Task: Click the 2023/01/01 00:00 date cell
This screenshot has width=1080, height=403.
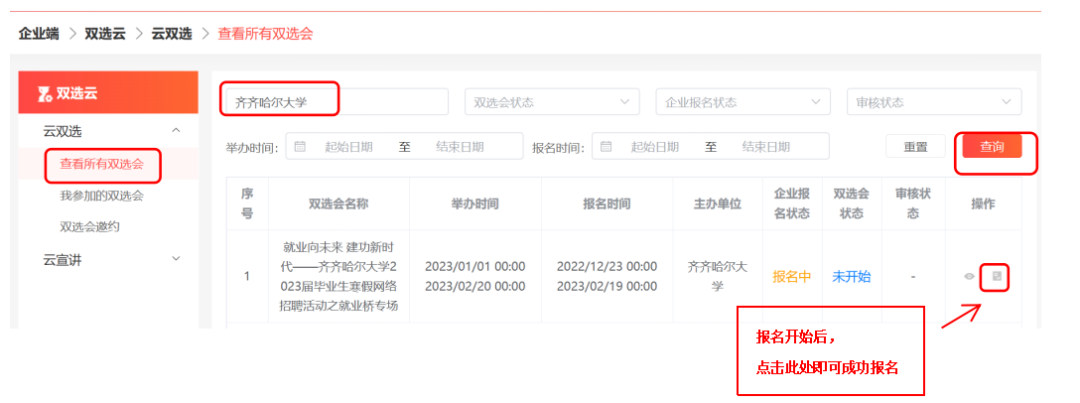Action: 475,267
